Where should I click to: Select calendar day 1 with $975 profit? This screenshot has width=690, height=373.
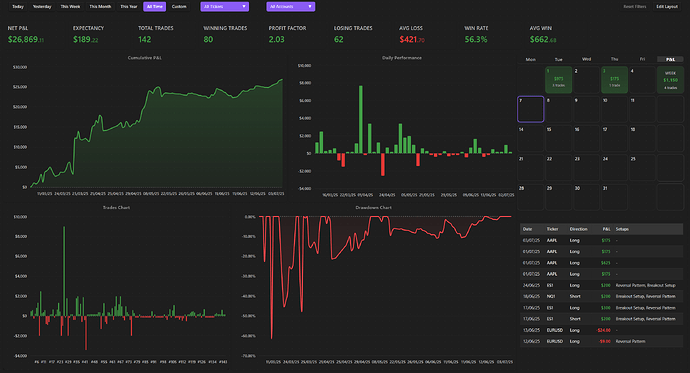[558, 80]
